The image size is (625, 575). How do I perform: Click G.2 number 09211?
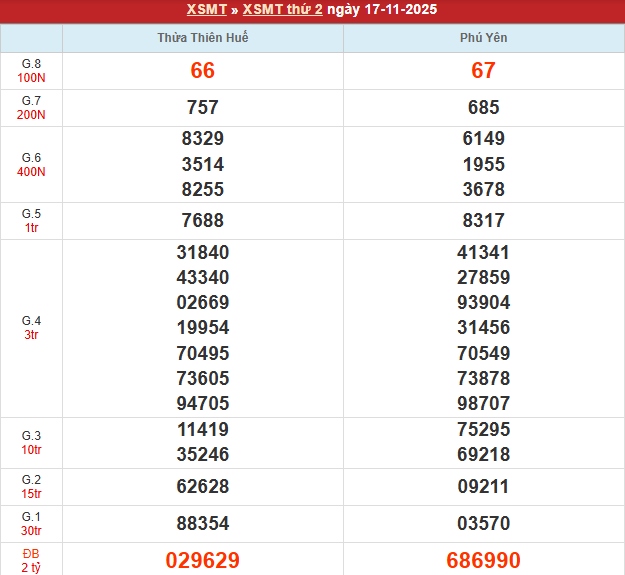point(483,487)
